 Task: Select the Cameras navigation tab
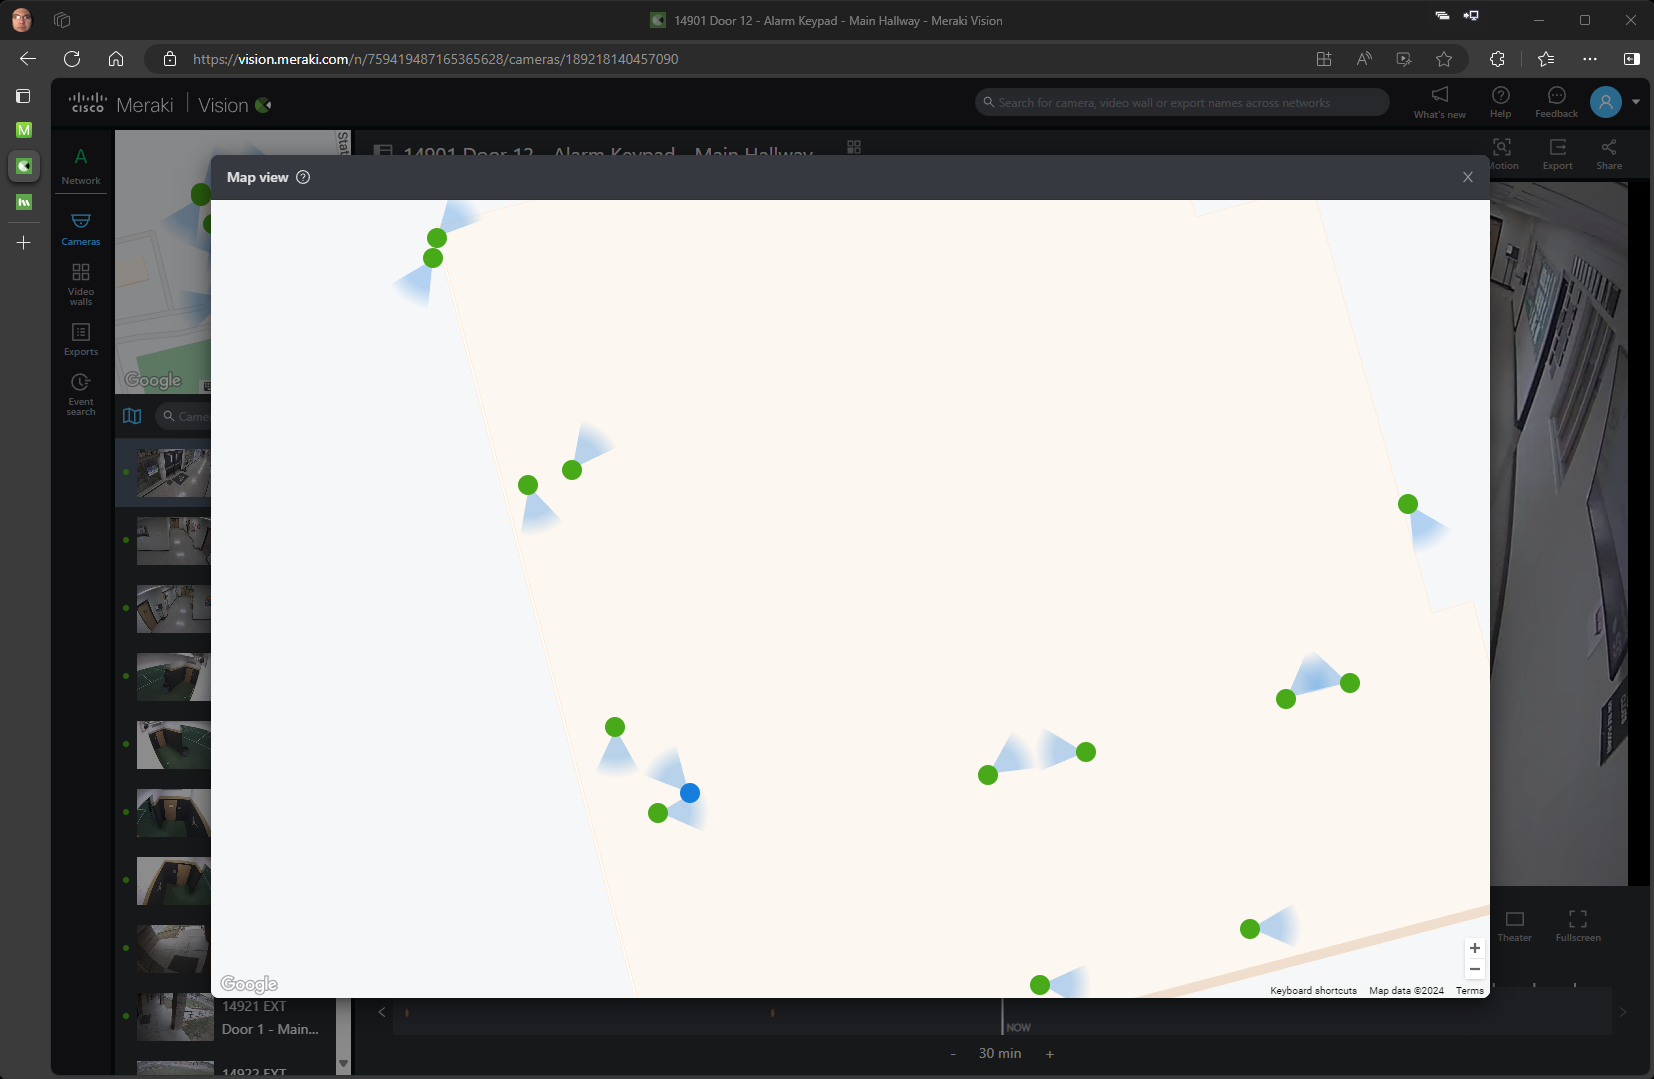coord(80,228)
